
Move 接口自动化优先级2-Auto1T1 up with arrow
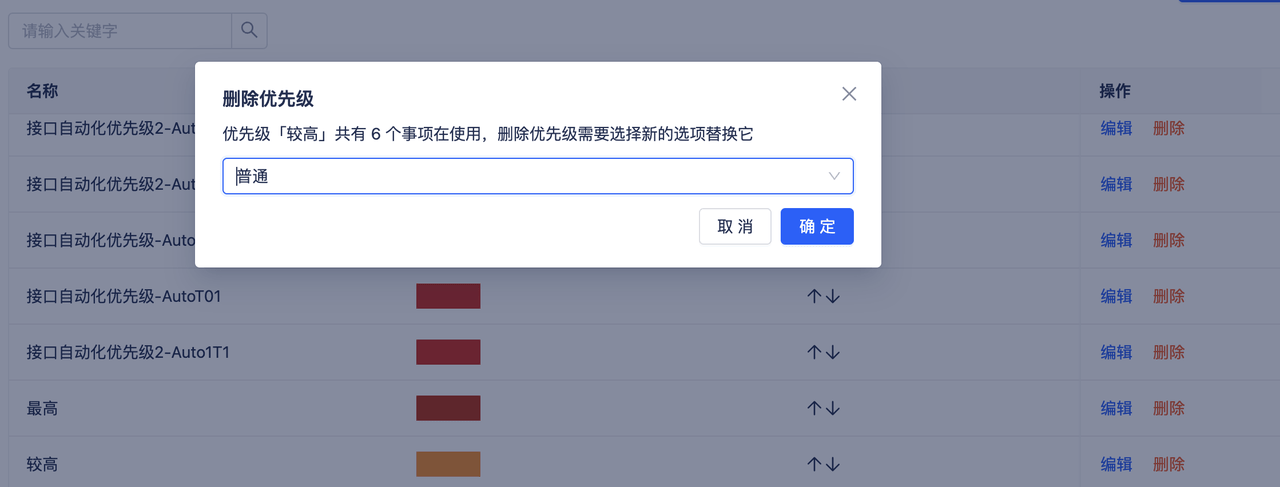point(814,352)
